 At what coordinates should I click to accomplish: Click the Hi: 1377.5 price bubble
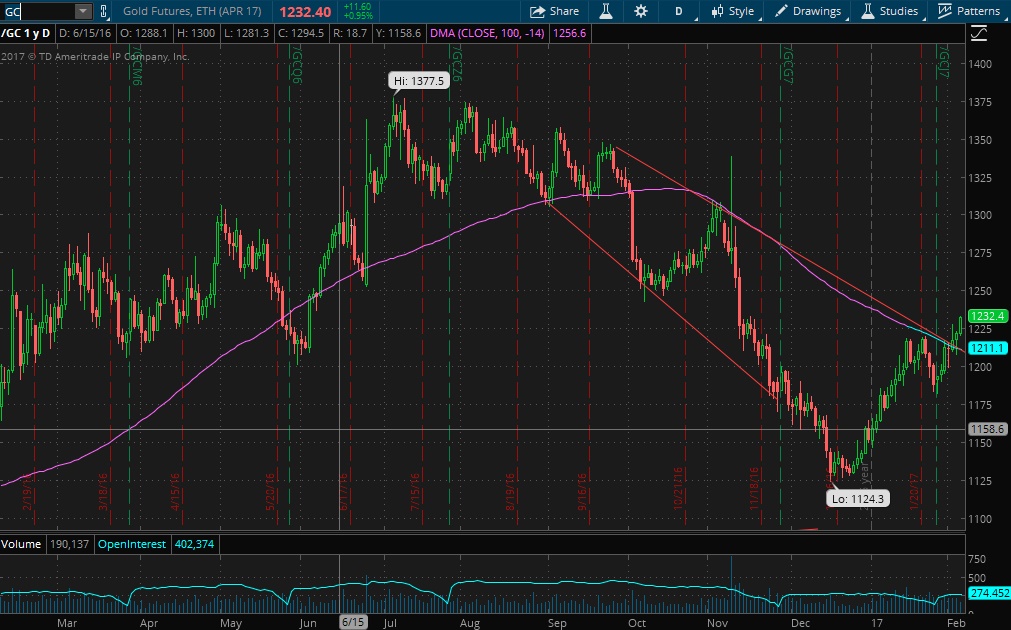[x=419, y=81]
